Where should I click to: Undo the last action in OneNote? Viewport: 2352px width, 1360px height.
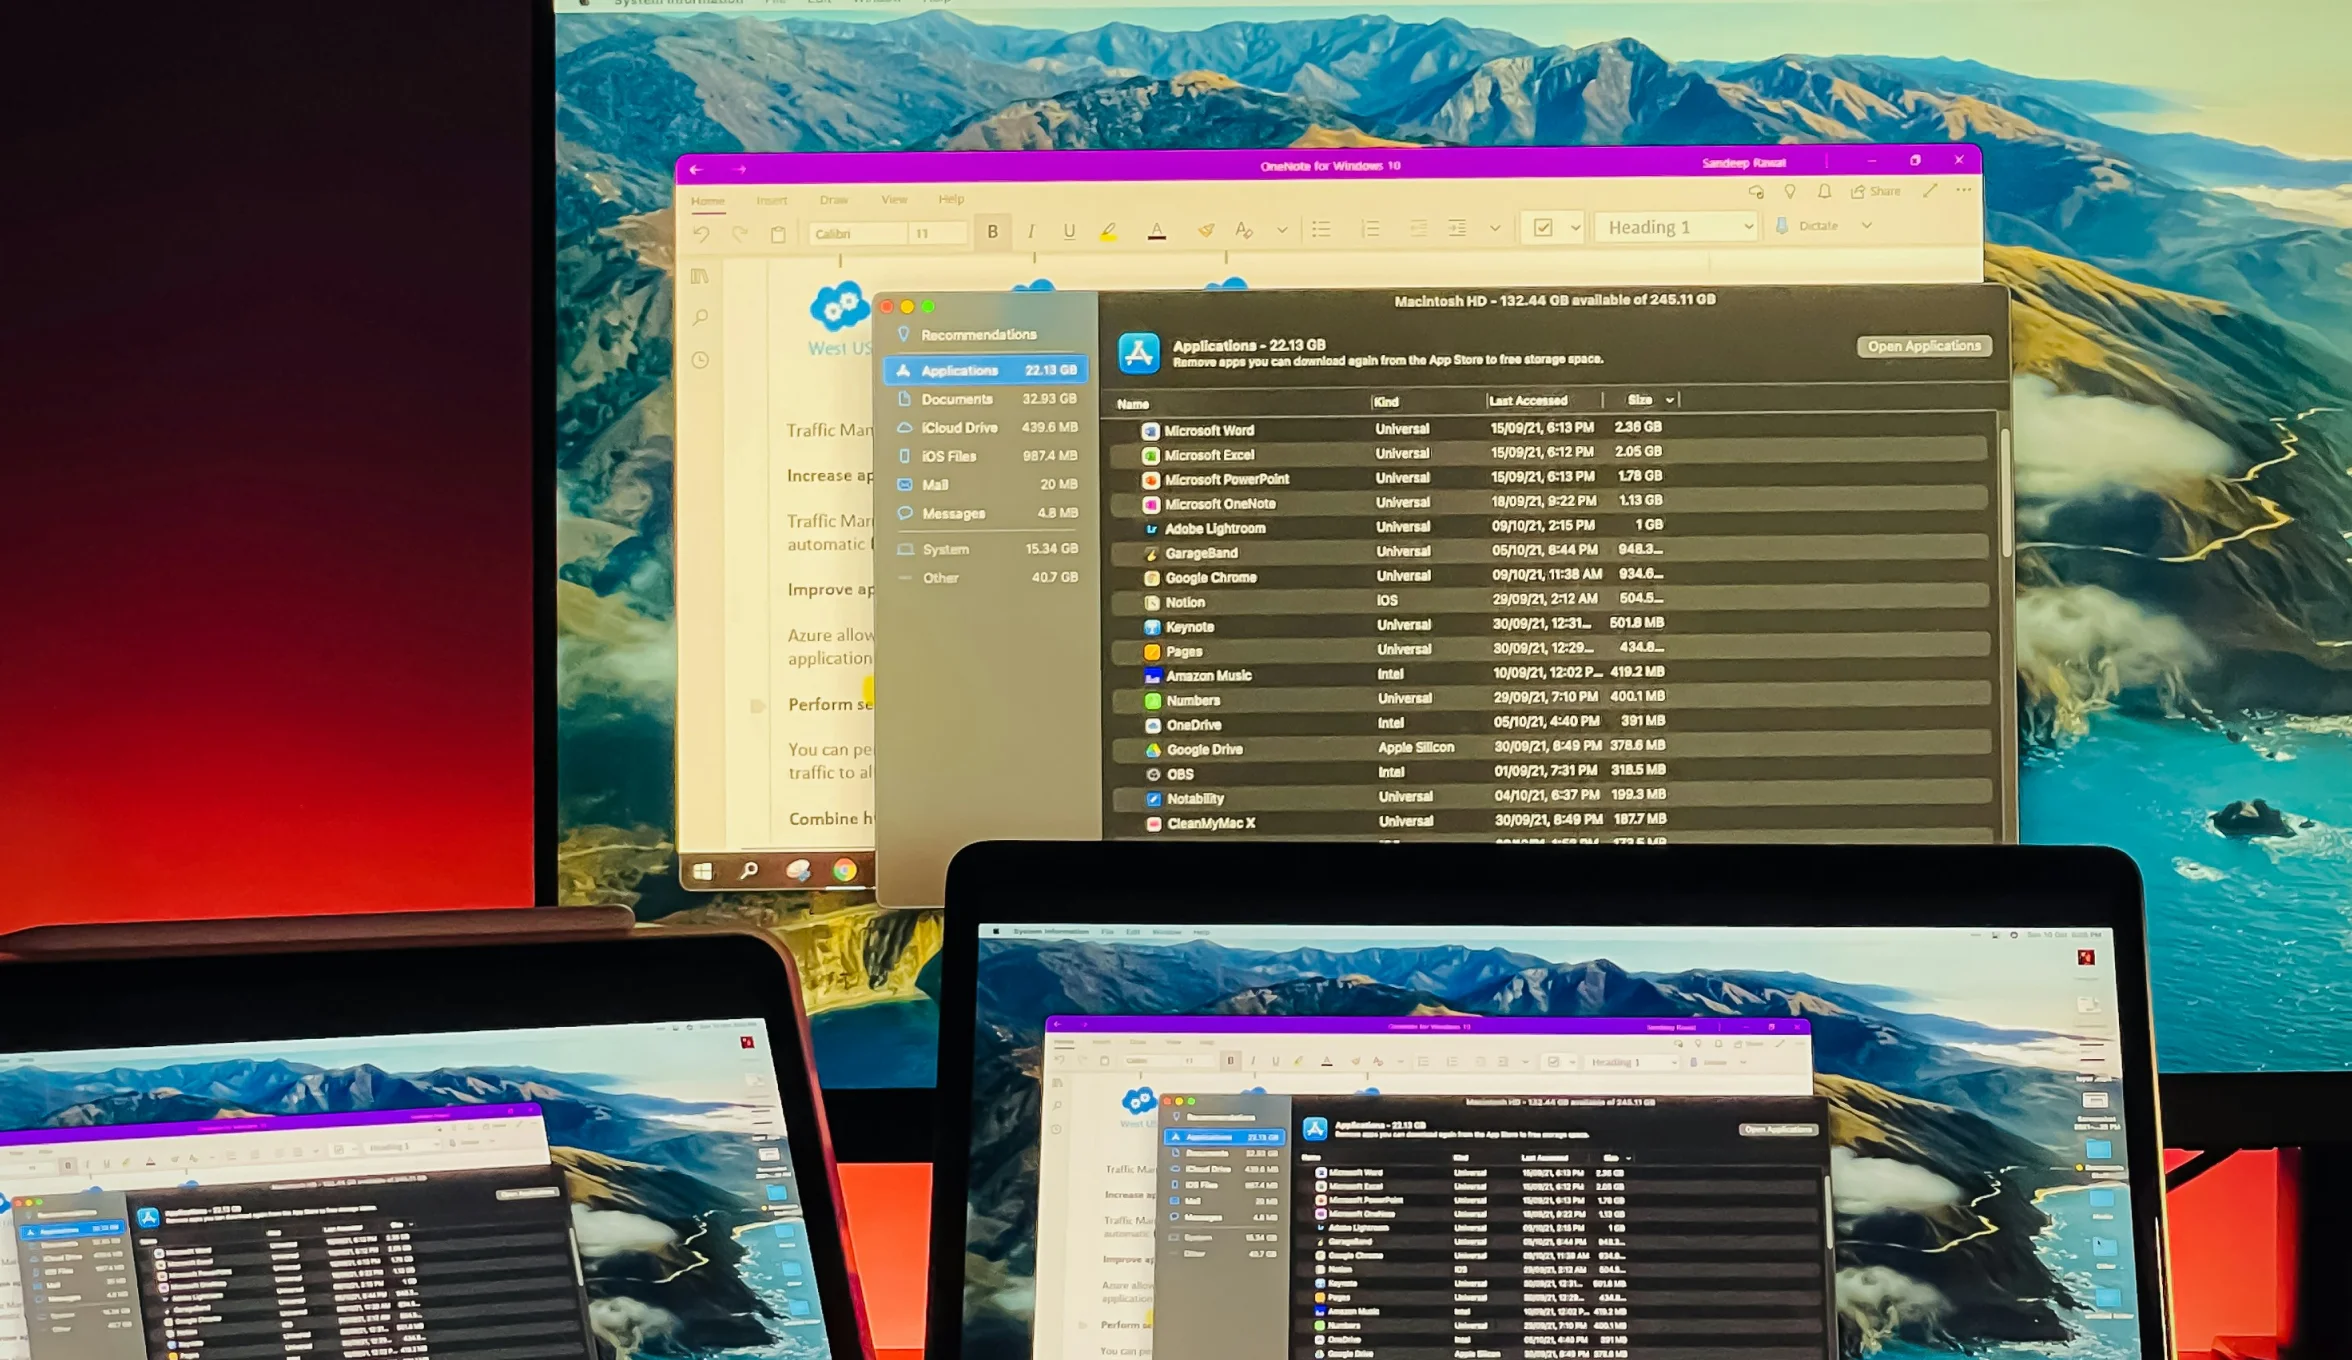click(701, 234)
